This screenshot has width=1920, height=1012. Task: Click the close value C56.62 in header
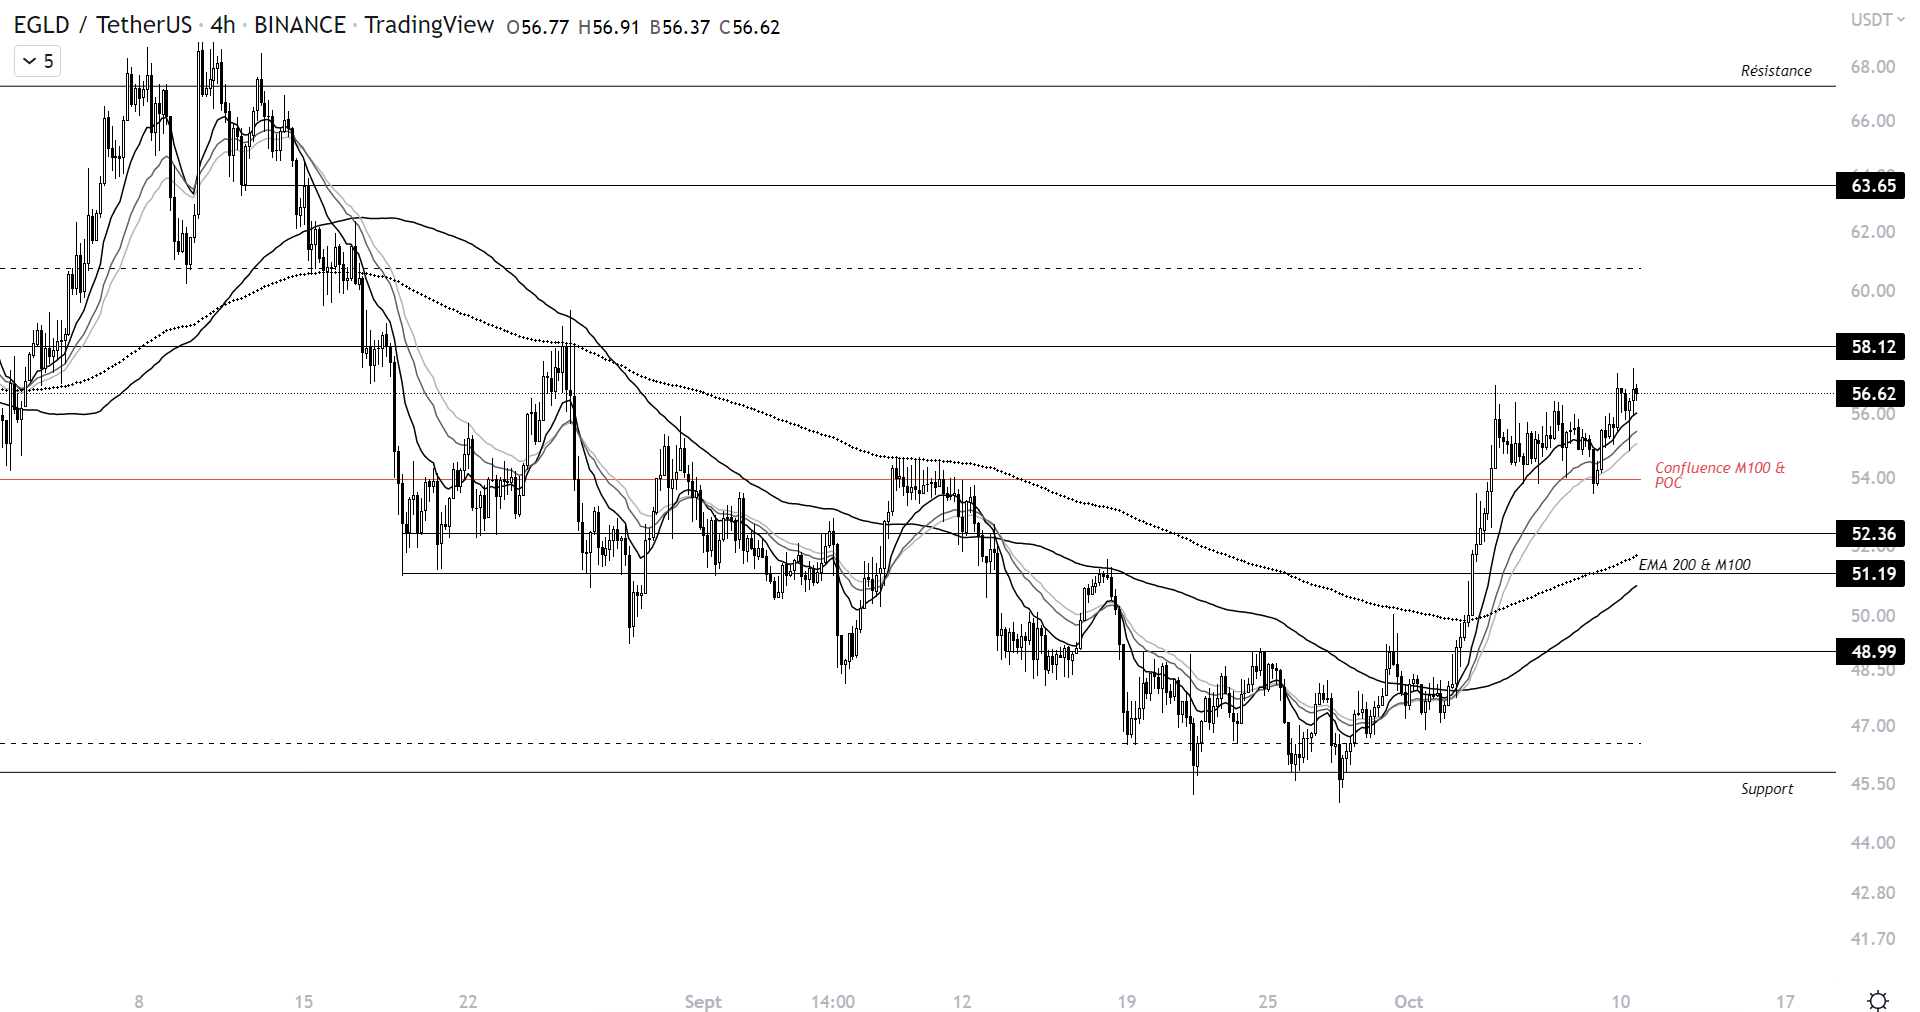point(750,27)
